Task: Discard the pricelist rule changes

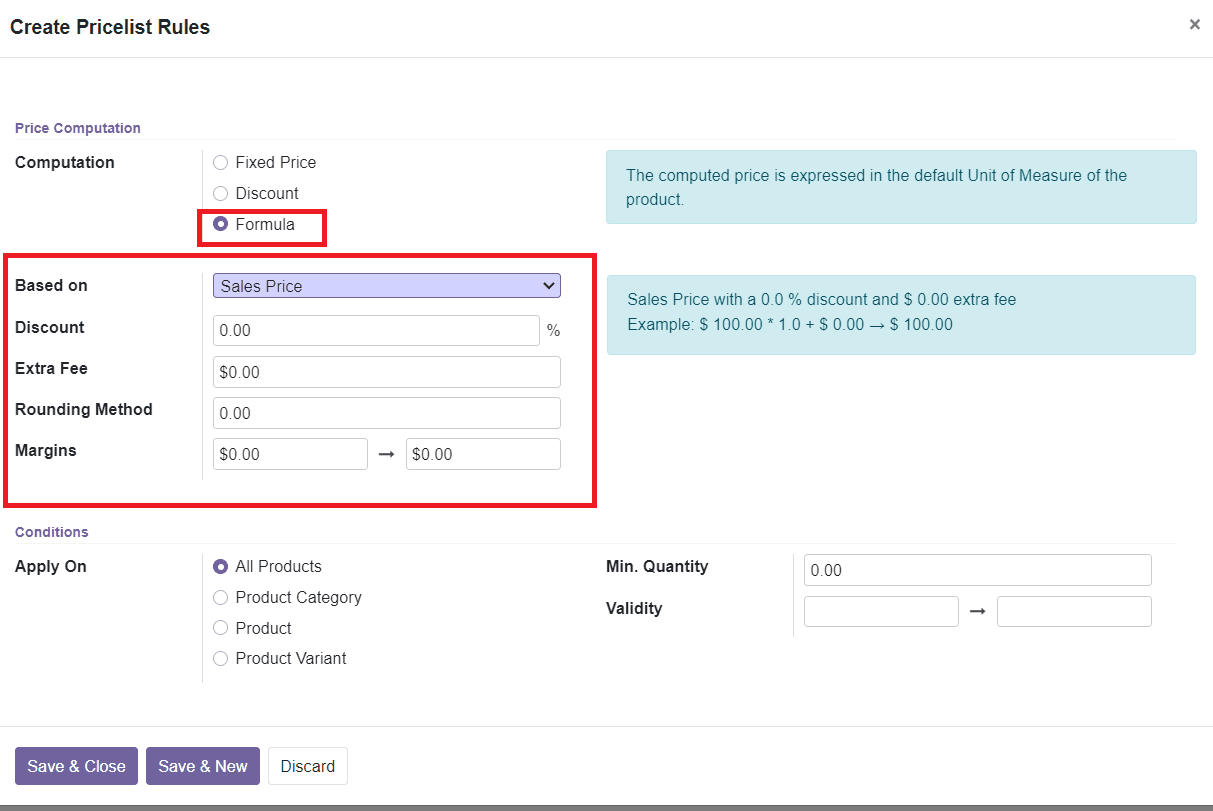Action: tap(307, 765)
